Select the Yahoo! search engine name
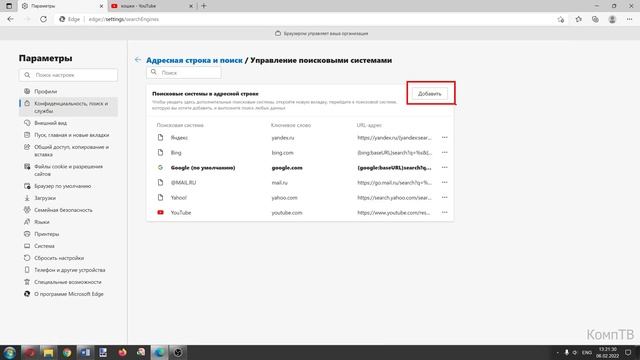 coord(178,198)
